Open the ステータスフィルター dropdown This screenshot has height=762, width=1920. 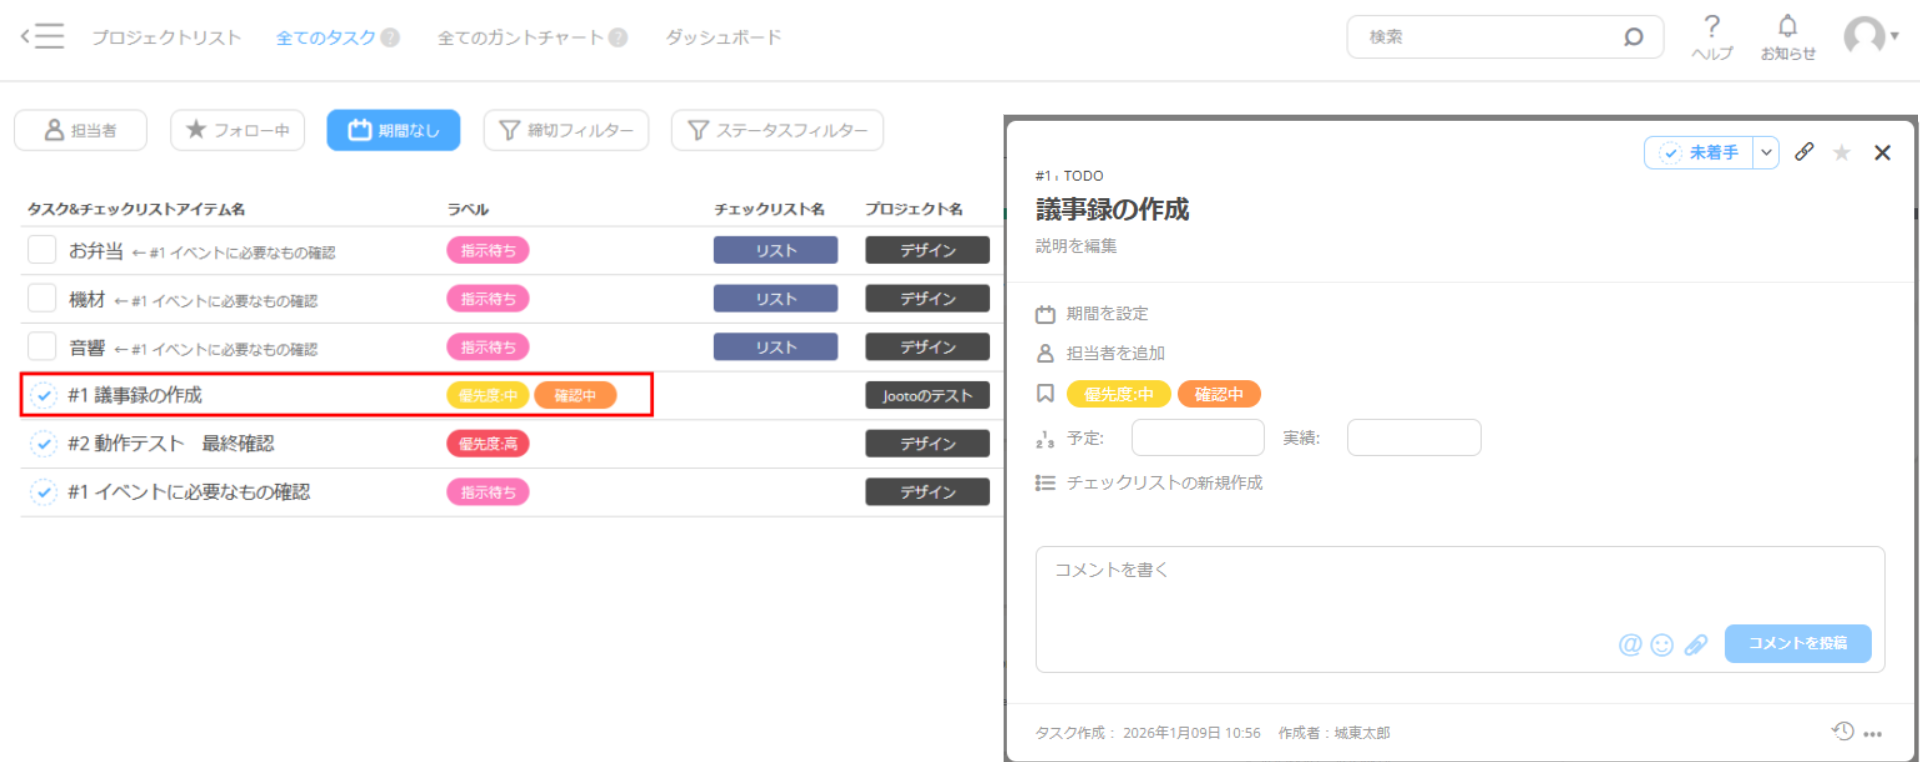(777, 131)
